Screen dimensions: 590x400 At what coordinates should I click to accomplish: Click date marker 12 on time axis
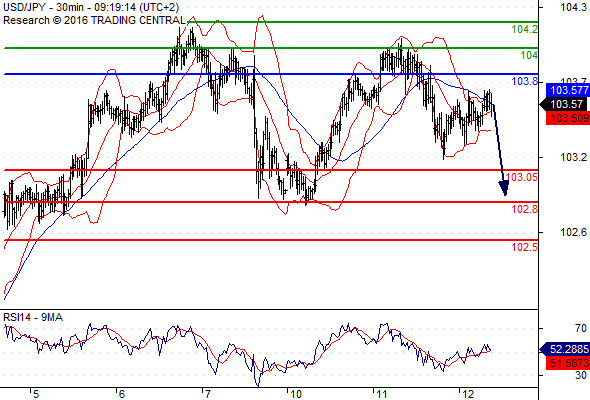coord(468,394)
